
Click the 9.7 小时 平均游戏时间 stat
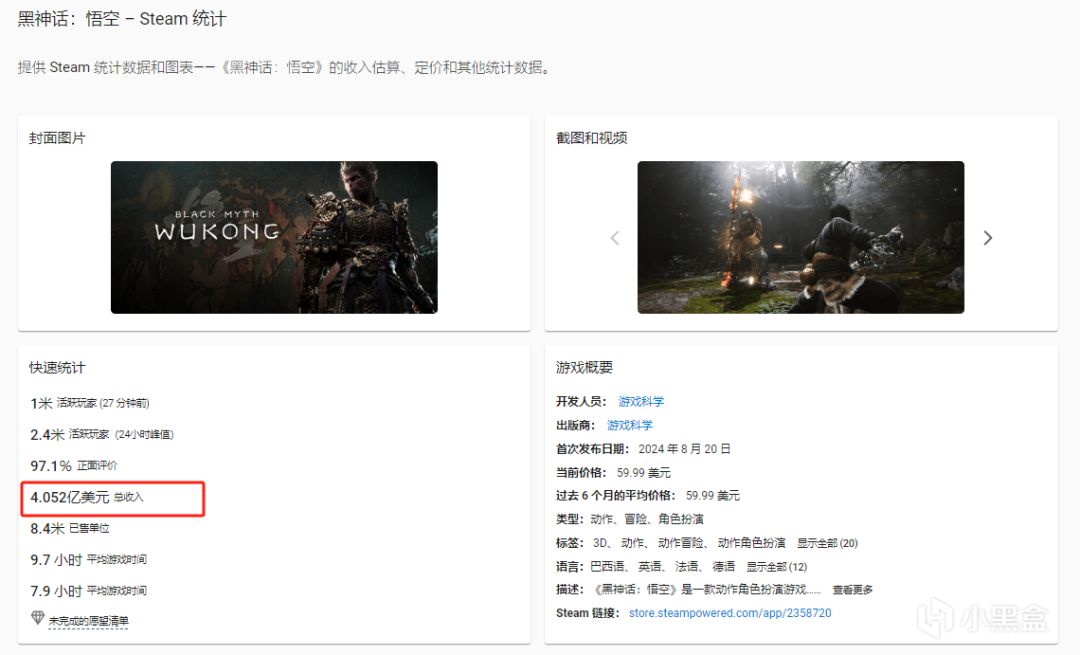(88, 559)
